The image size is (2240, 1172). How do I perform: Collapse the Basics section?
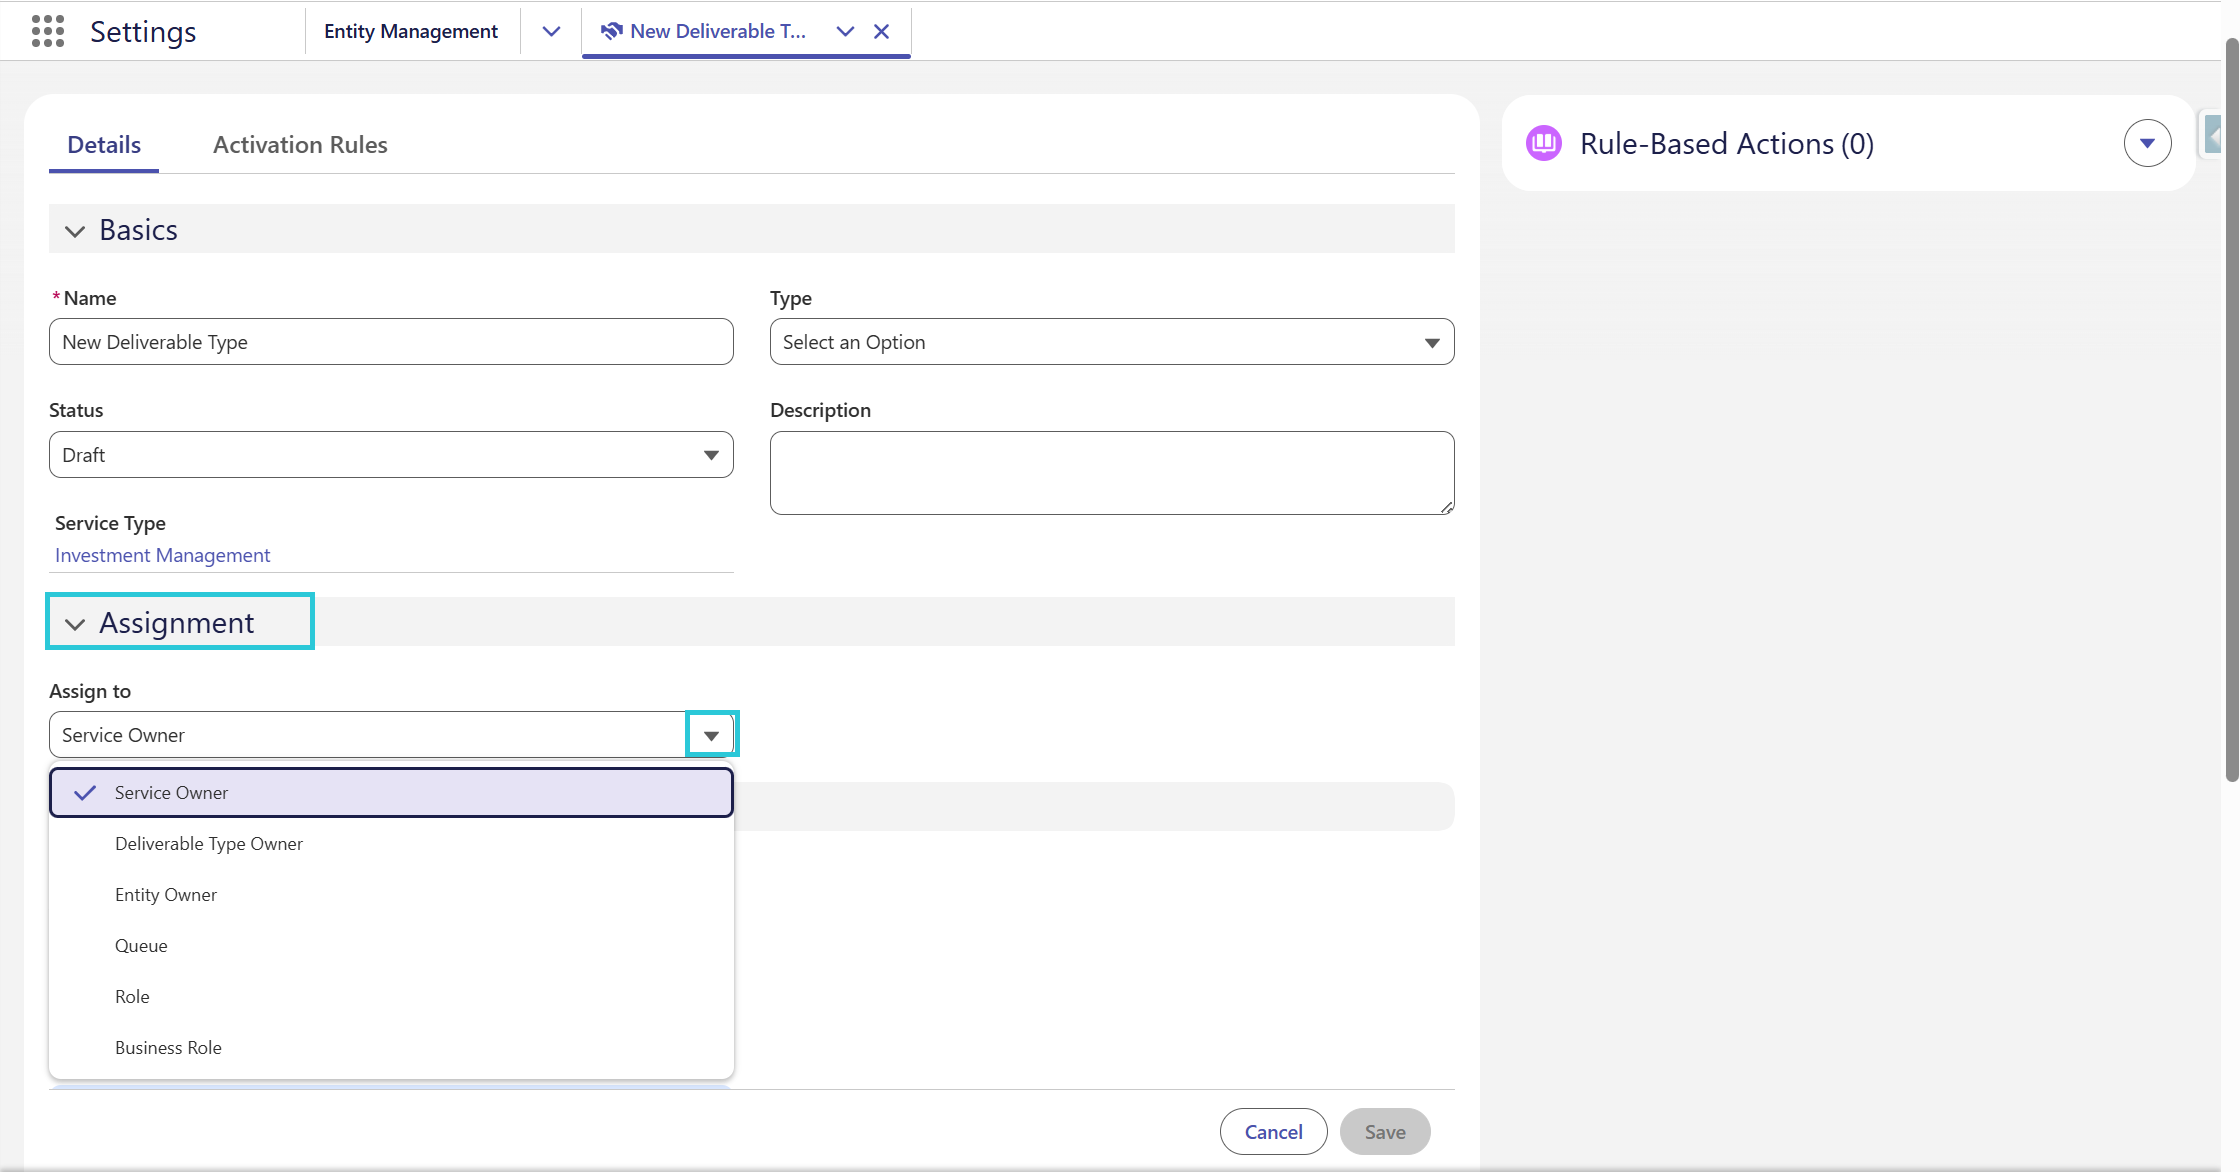tap(75, 231)
